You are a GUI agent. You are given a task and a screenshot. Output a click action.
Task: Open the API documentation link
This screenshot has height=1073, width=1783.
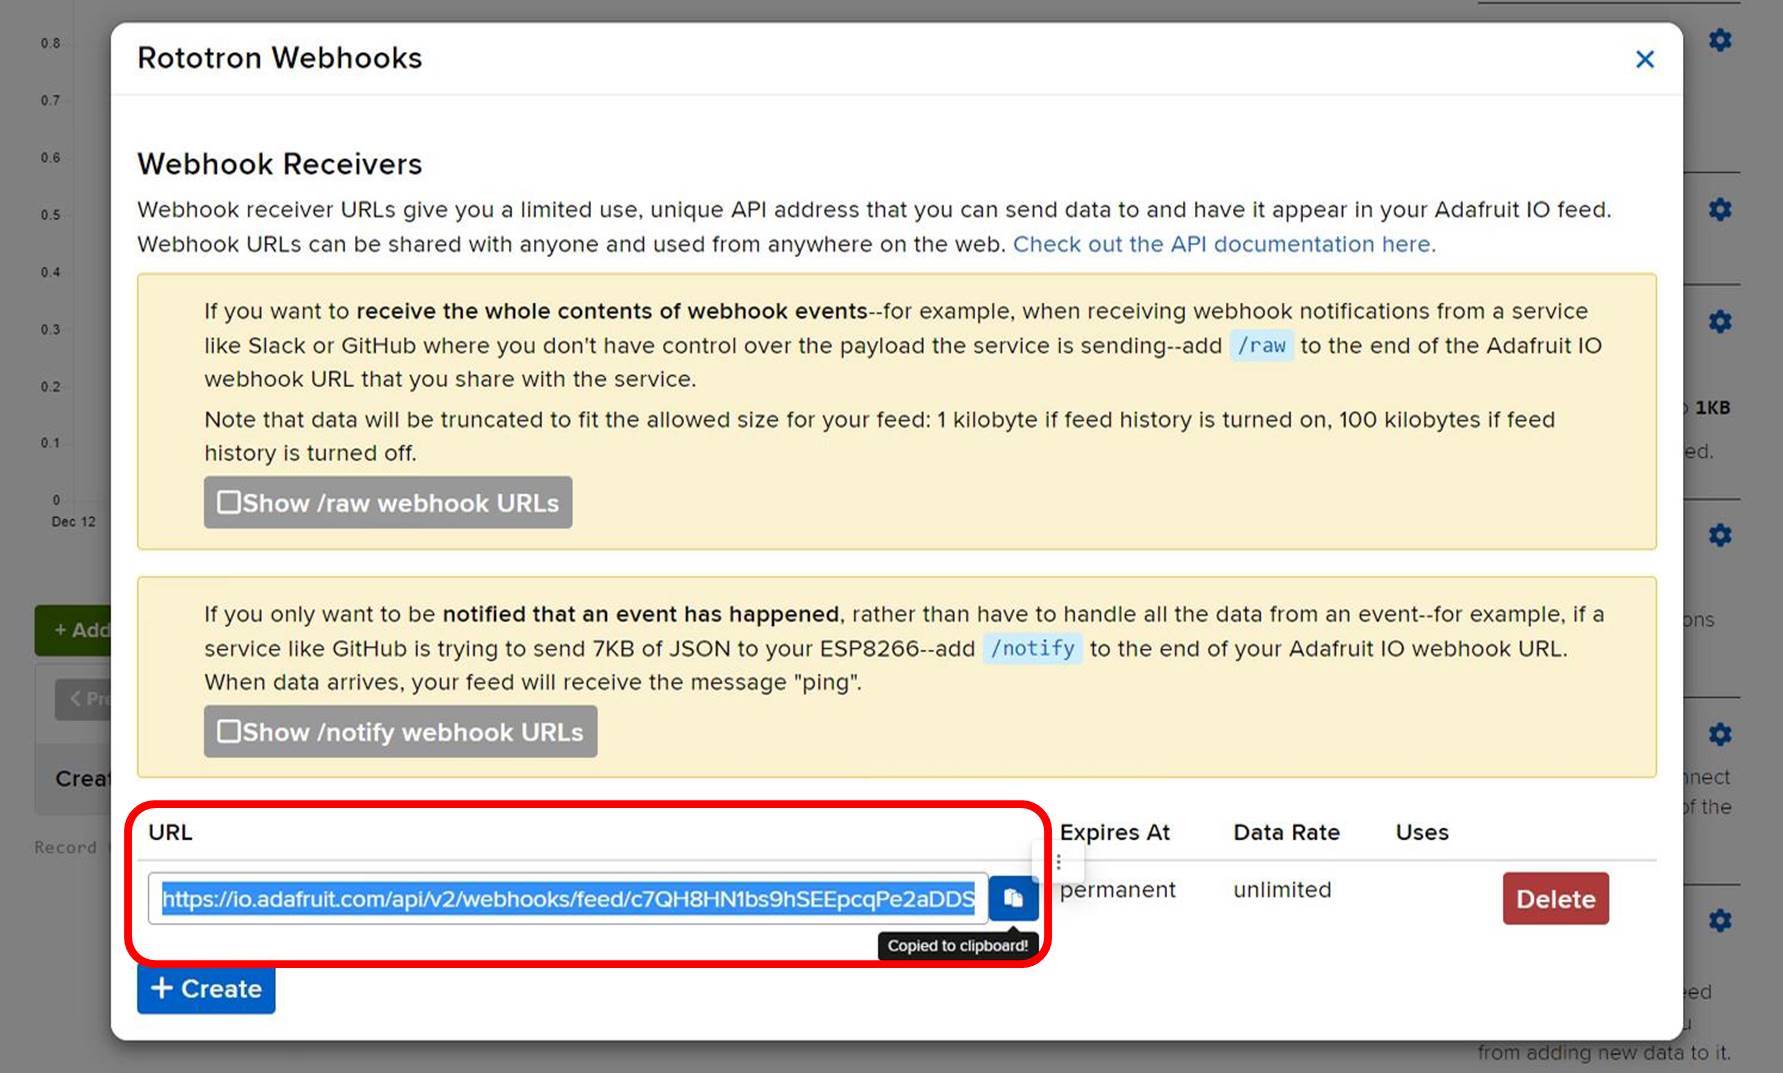pyautogui.click(x=1224, y=244)
